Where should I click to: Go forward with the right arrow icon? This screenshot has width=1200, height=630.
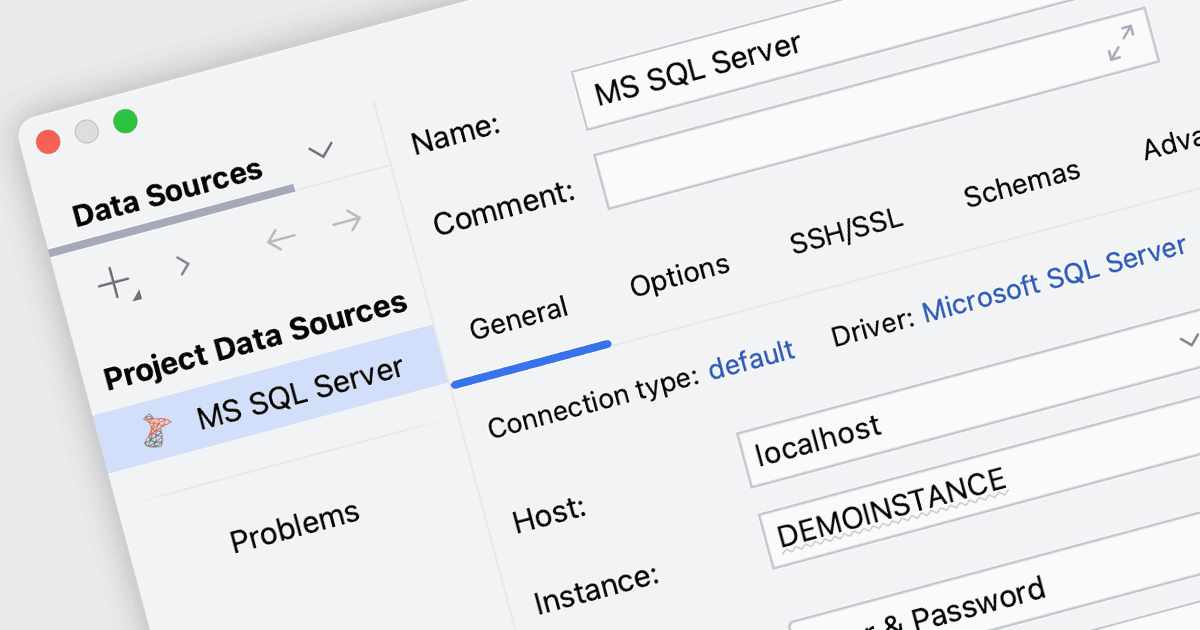[x=346, y=221]
